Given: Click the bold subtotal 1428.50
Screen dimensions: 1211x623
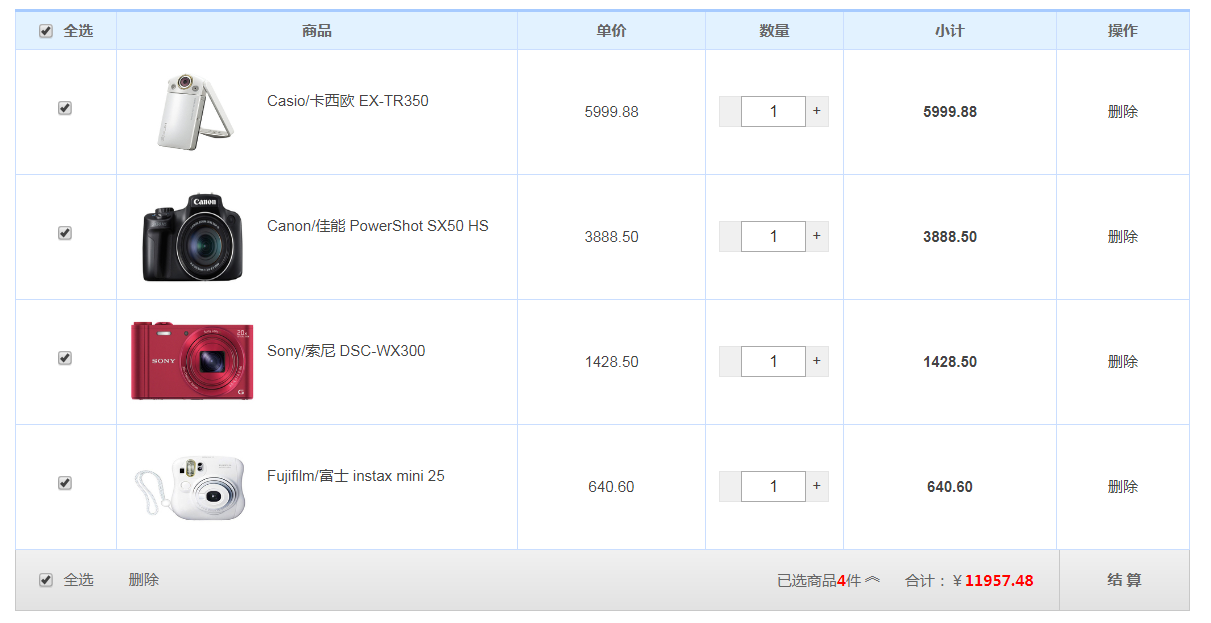Looking at the screenshot, I should coord(950,362).
